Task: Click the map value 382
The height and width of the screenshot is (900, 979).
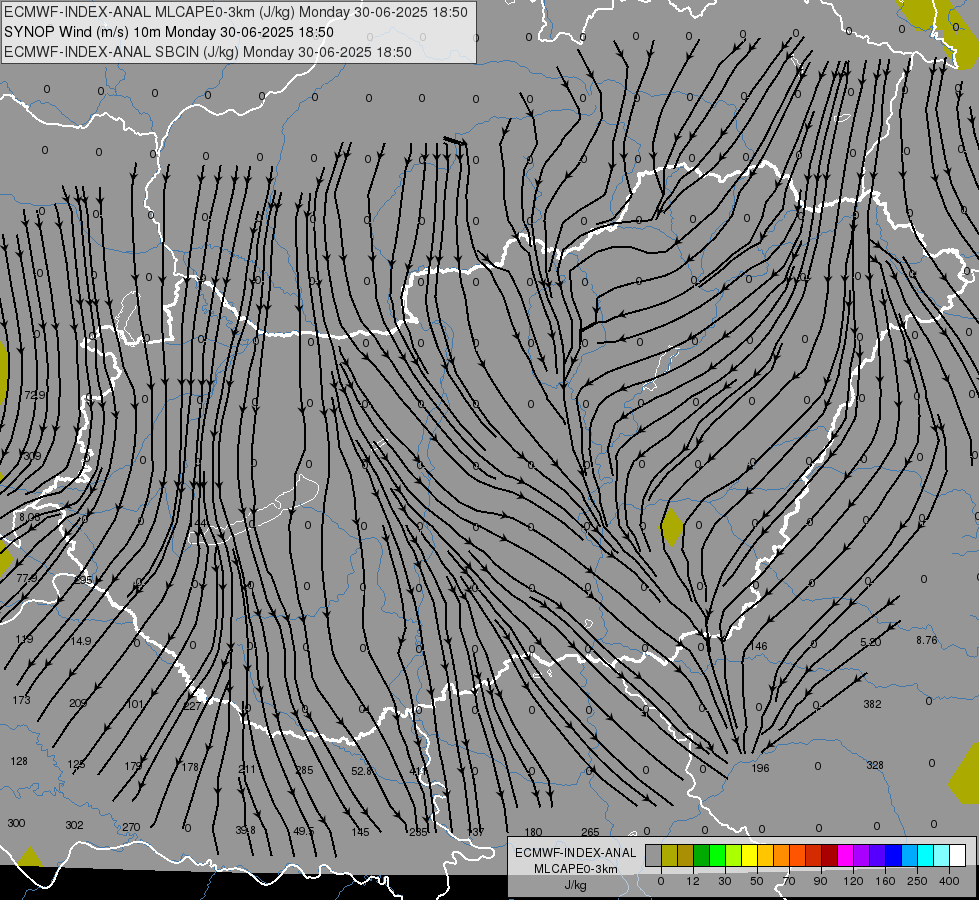Action: tap(872, 704)
